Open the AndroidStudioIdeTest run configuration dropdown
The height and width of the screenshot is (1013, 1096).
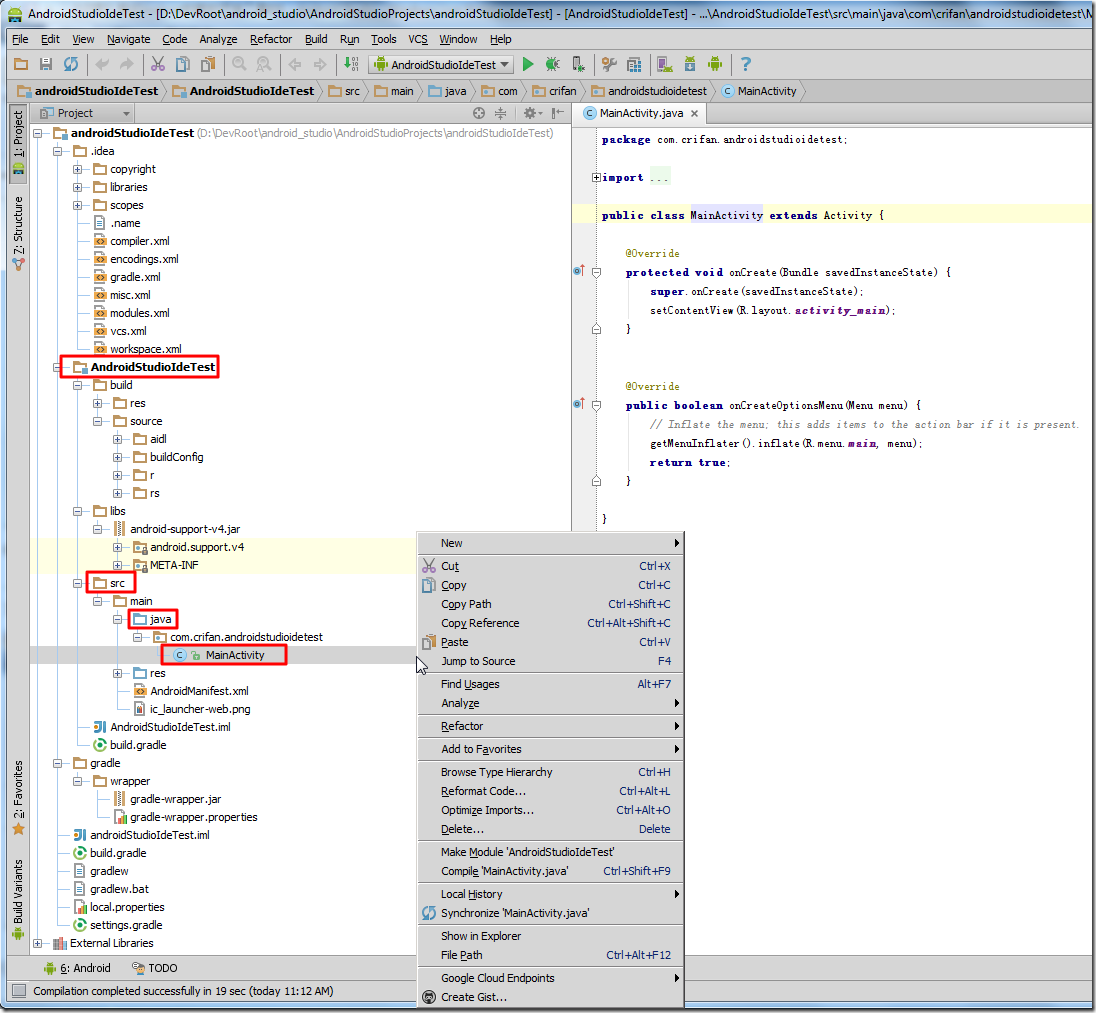click(x=441, y=64)
